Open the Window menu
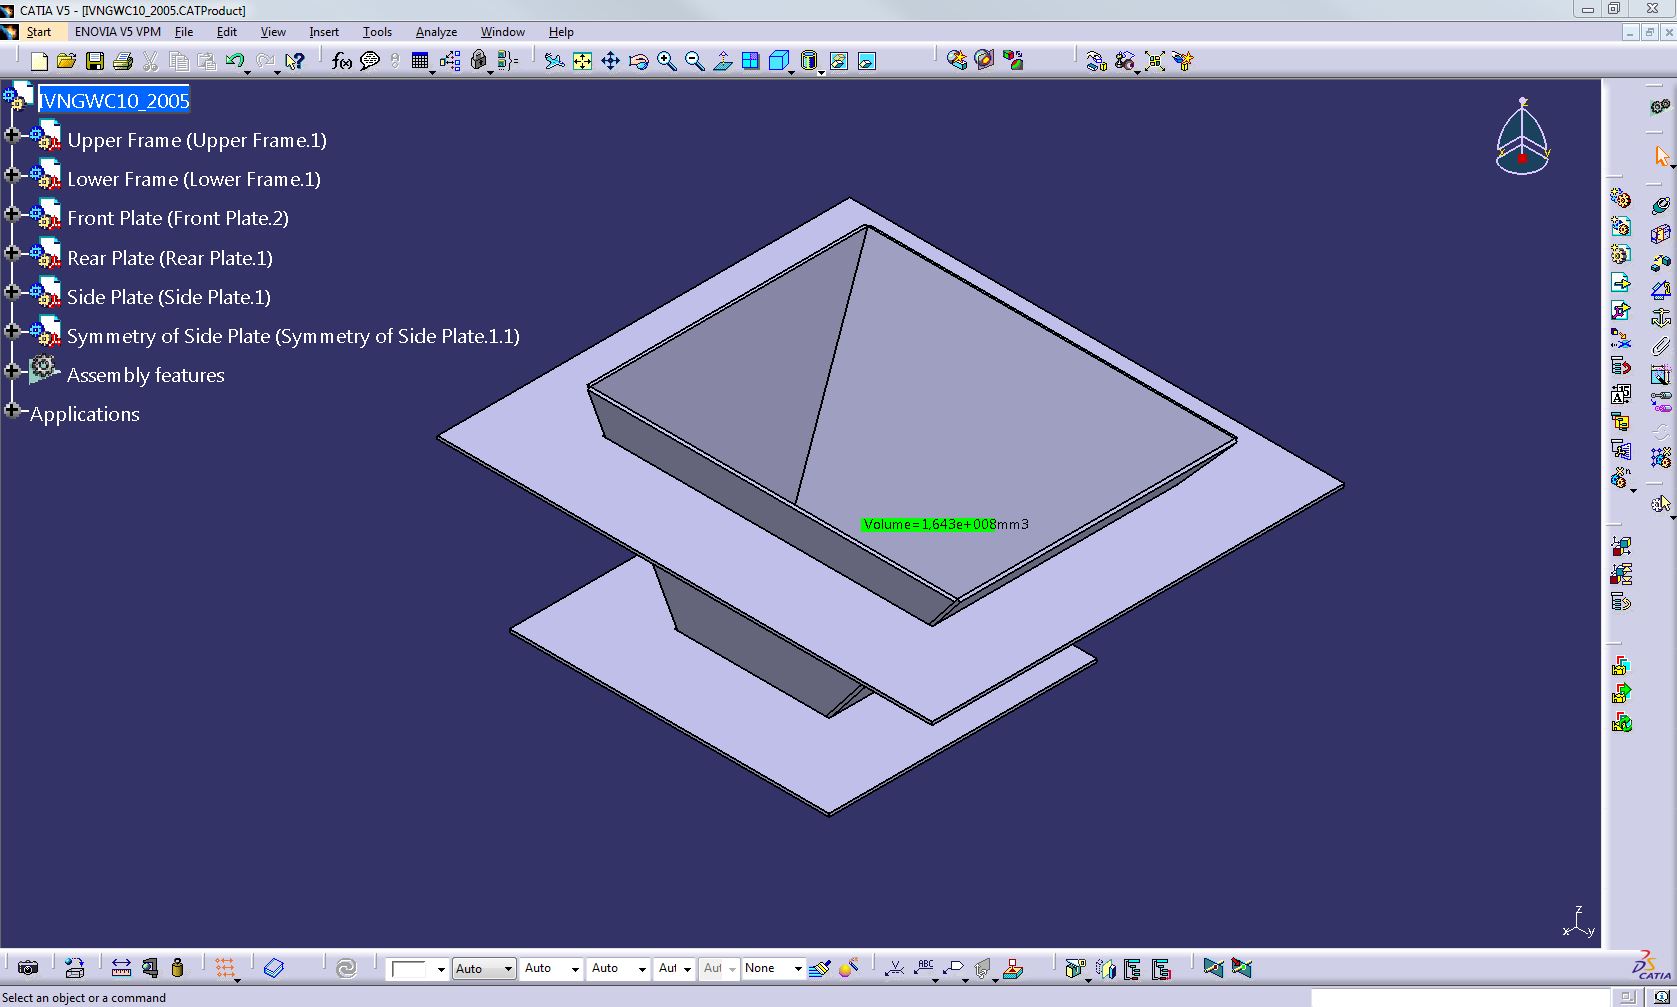Screen dimensions: 1677x1007 pos(502,32)
